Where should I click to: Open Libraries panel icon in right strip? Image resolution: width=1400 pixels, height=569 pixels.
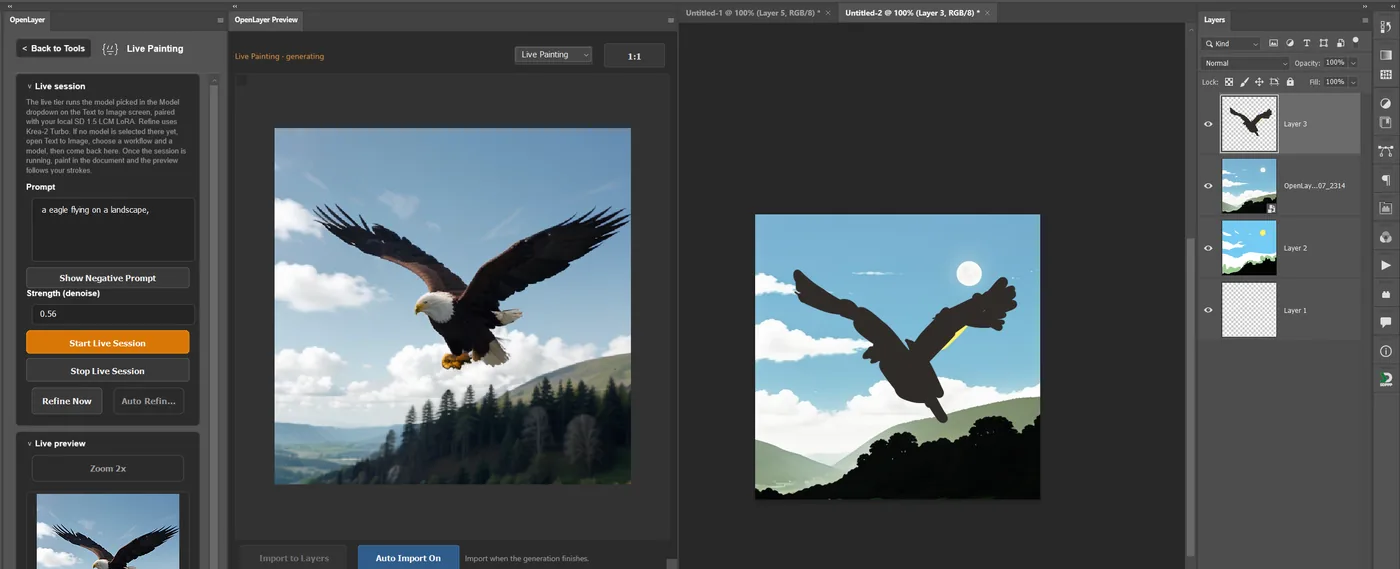pyautogui.click(x=1385, y=123)
